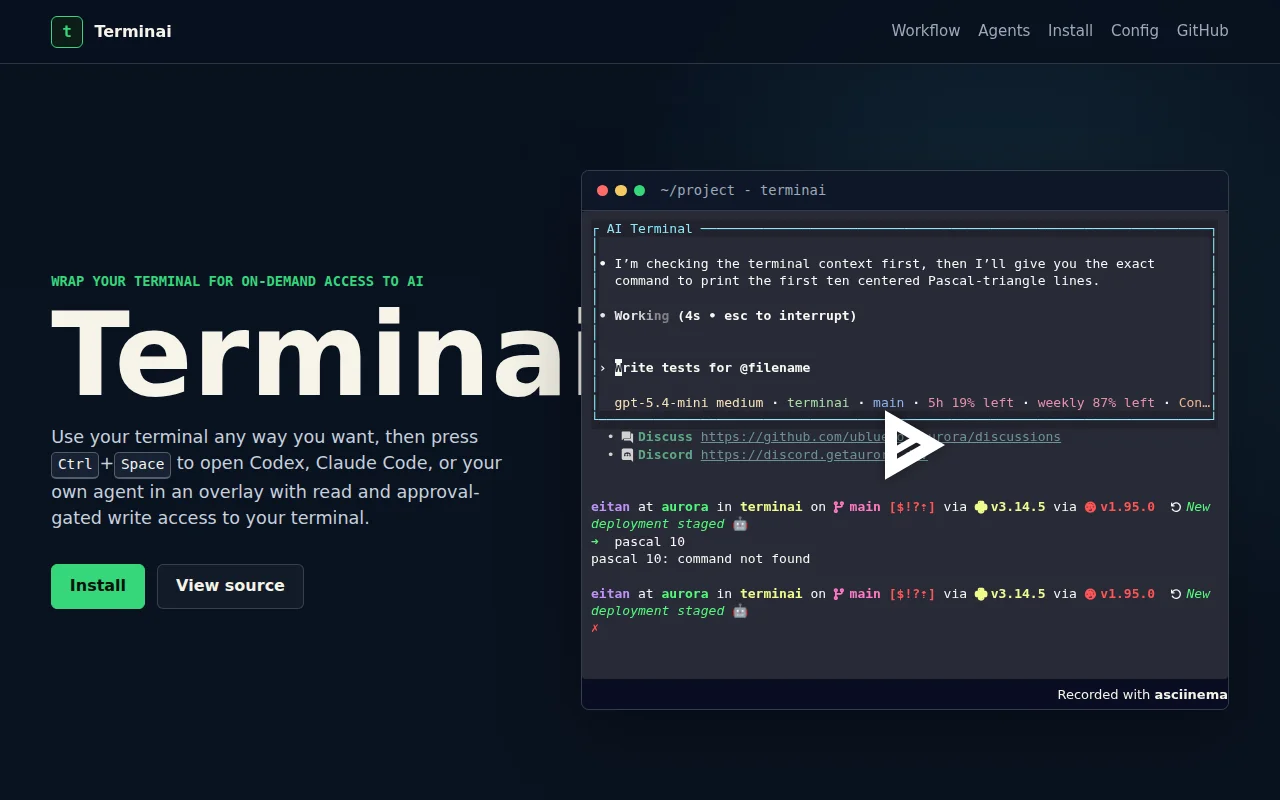Click 'Write tests for @filename' prompt line

click(712, 368)
